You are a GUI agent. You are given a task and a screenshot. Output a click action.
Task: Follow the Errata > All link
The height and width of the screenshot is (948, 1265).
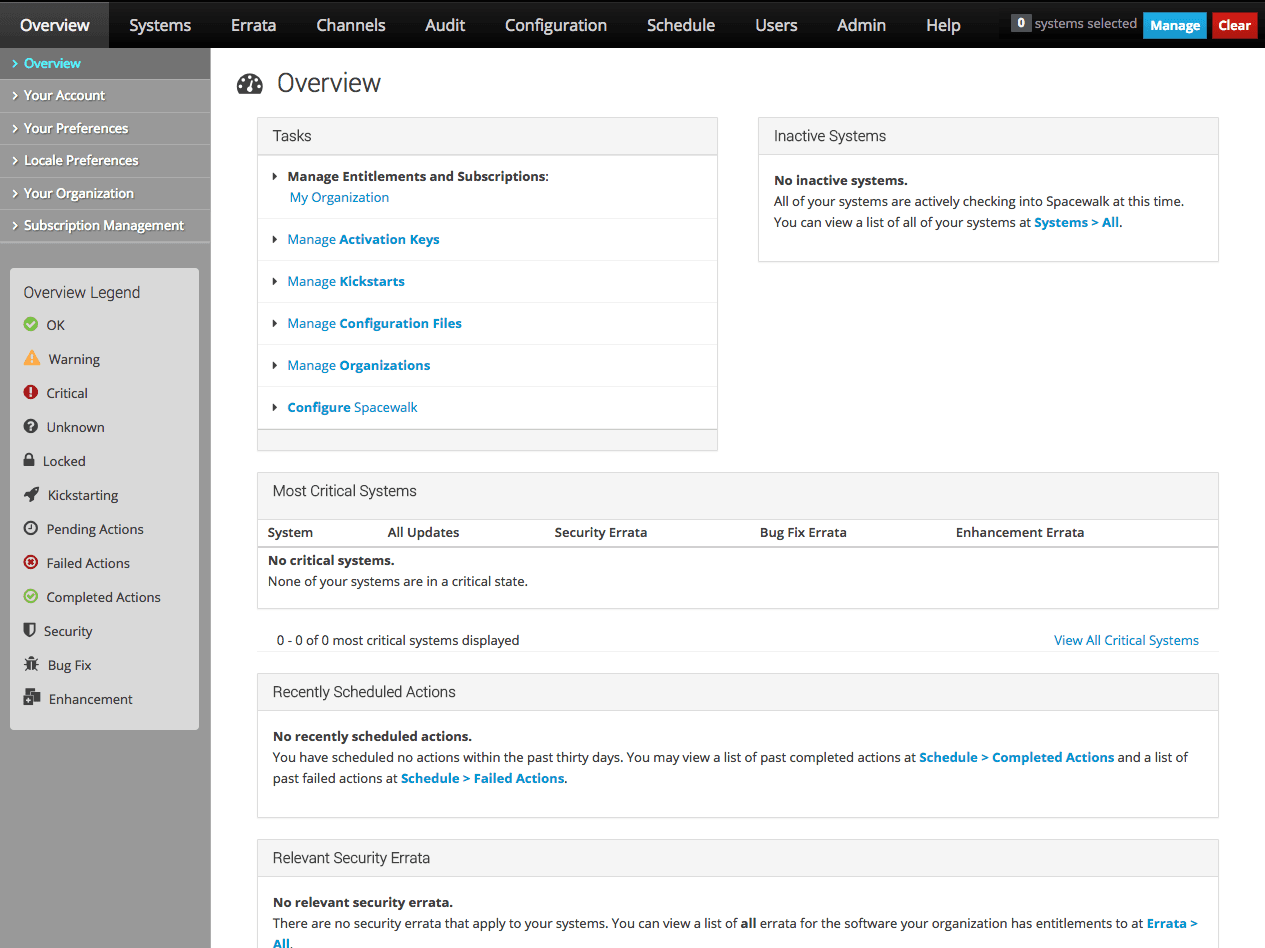coord(1172,923)
